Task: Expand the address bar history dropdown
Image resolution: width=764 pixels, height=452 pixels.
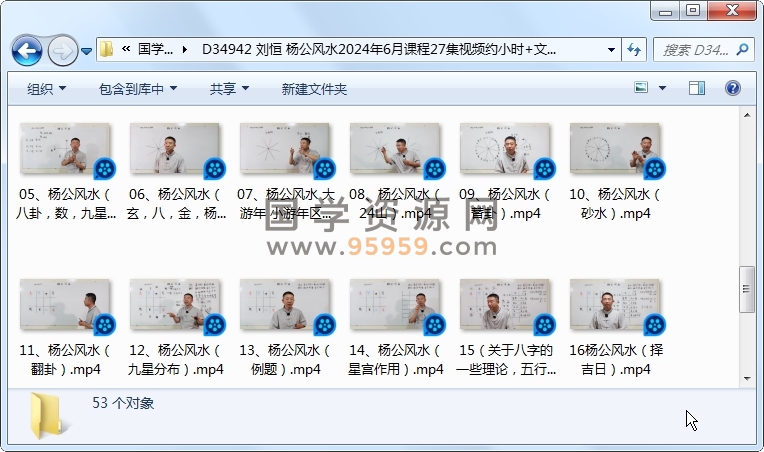Action: point(611,49)
